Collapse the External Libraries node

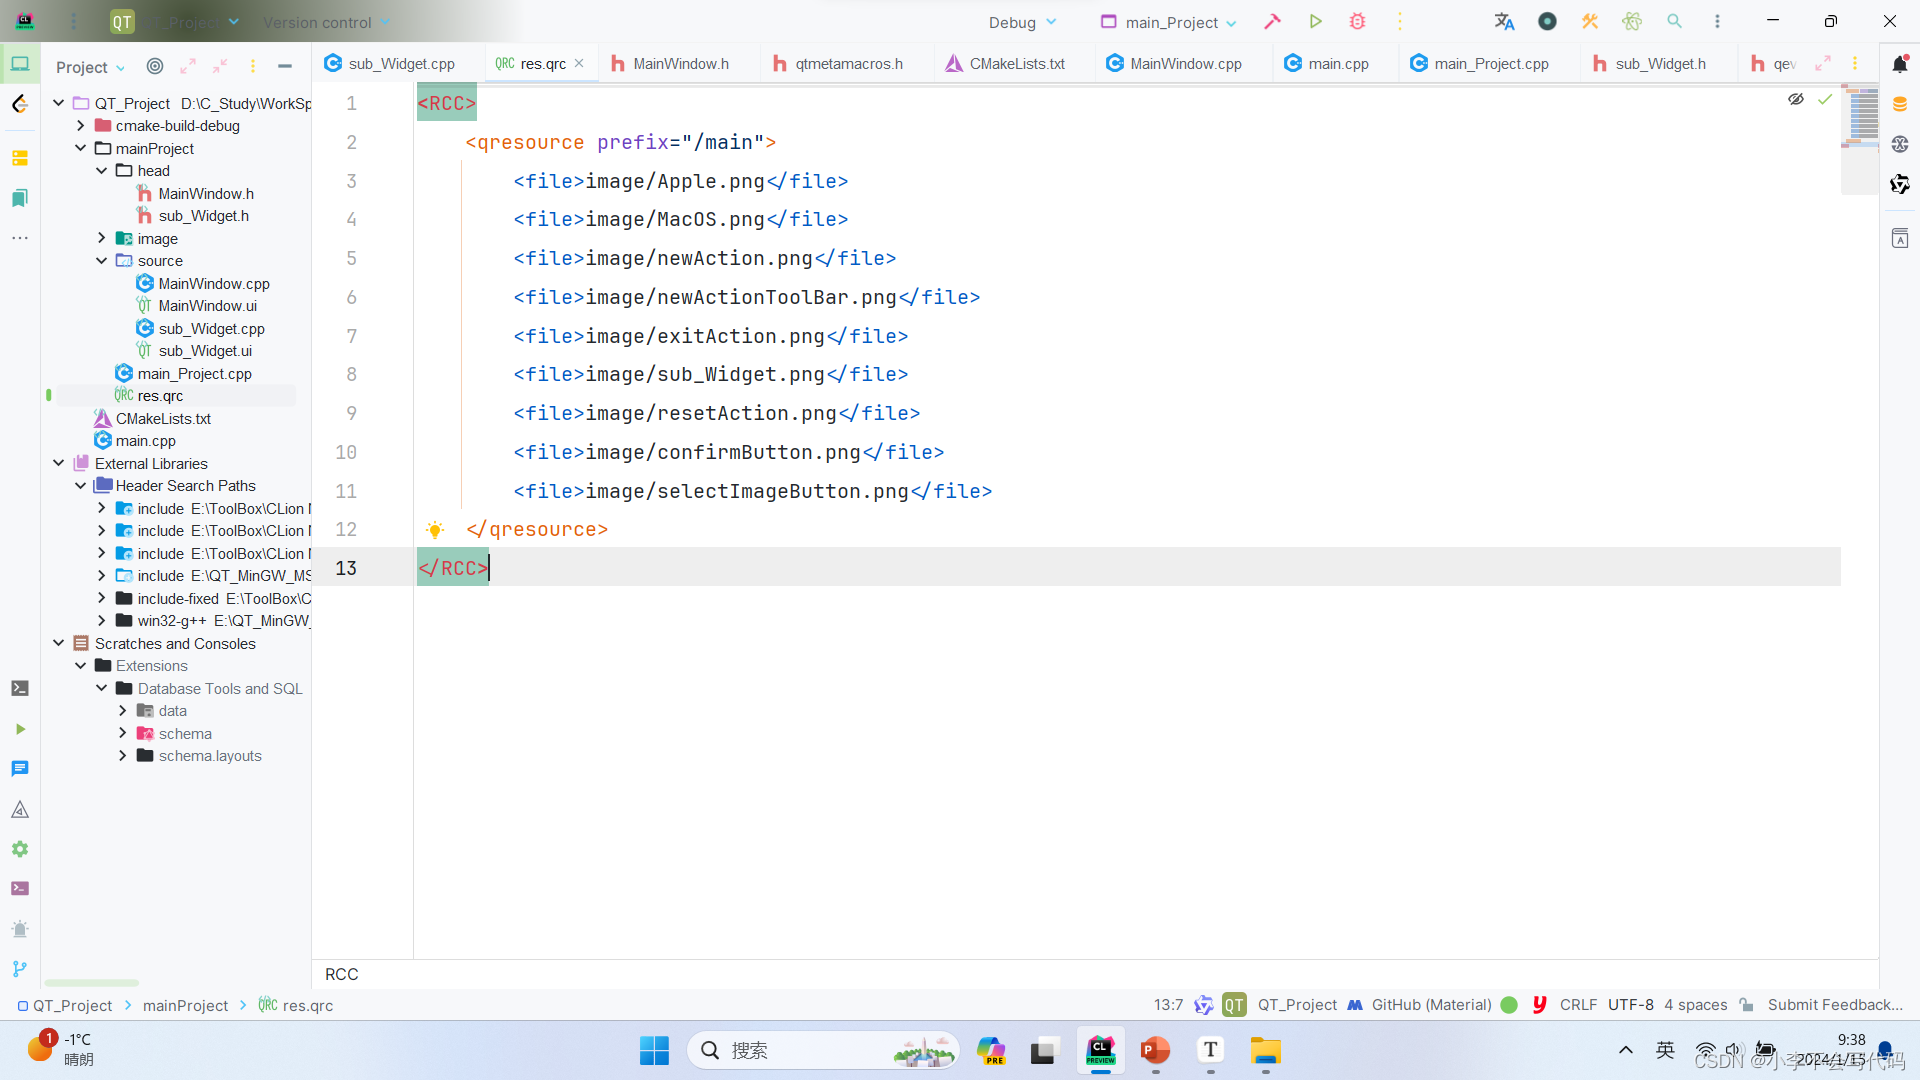59,463
